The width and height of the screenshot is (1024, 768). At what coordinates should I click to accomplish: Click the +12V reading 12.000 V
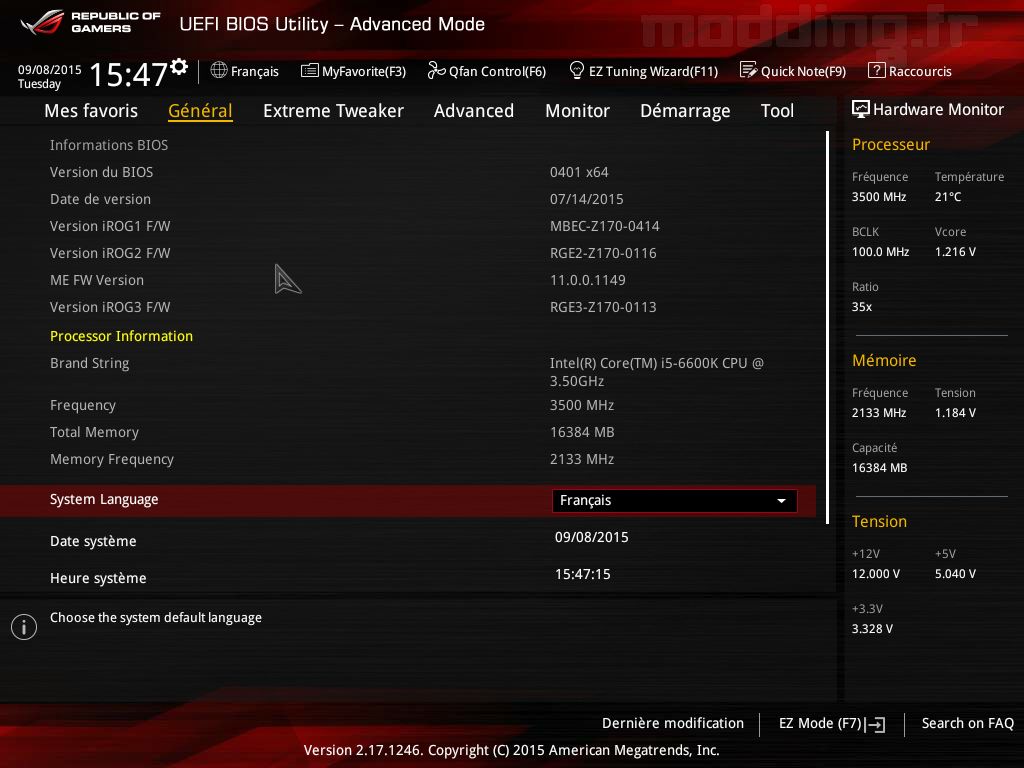(x=875, y=574)
